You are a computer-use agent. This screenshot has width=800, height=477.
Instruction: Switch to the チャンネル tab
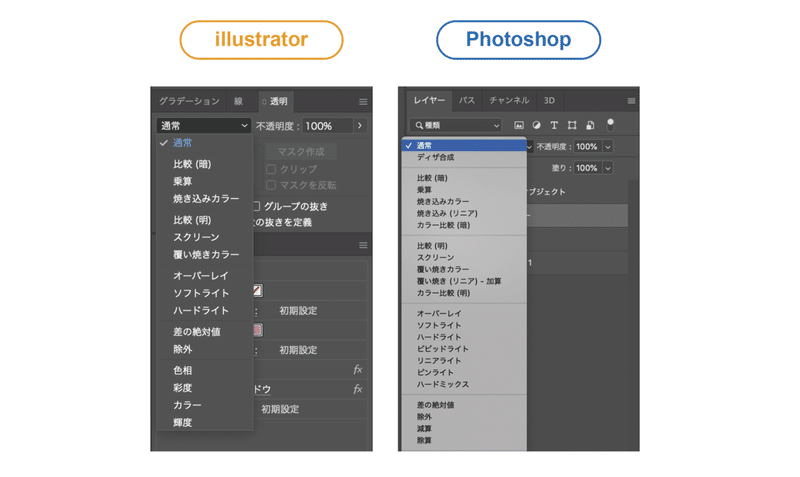tap(509, 101)
